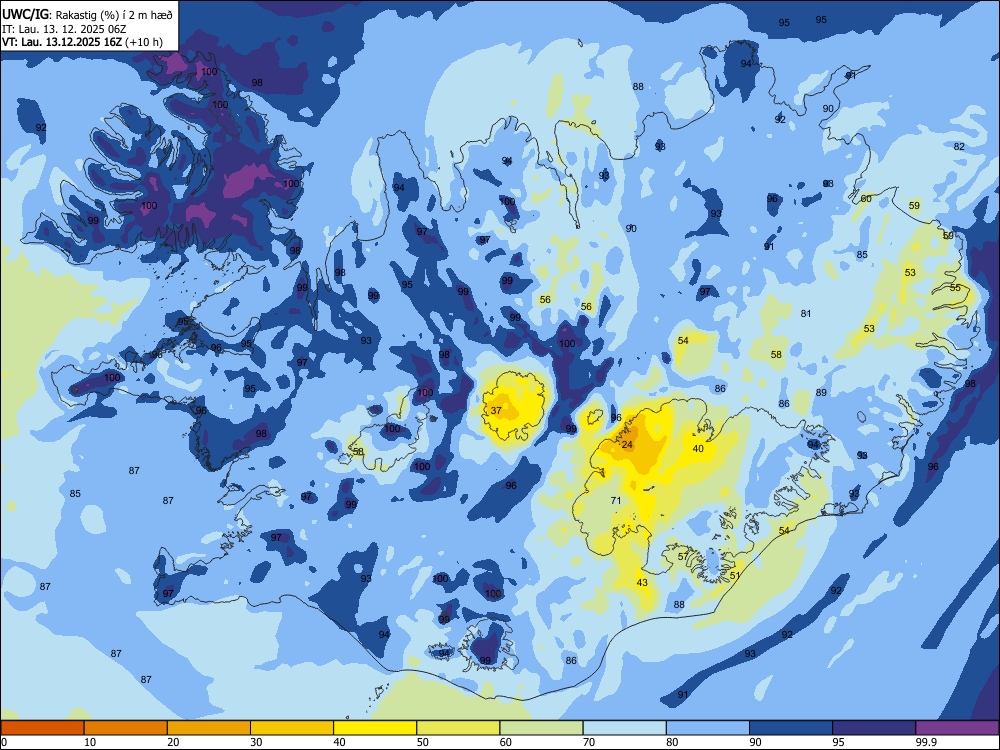Click the '43' humidity value on the map
Screen dimensions: 1000x750
[x=642, y=583]
